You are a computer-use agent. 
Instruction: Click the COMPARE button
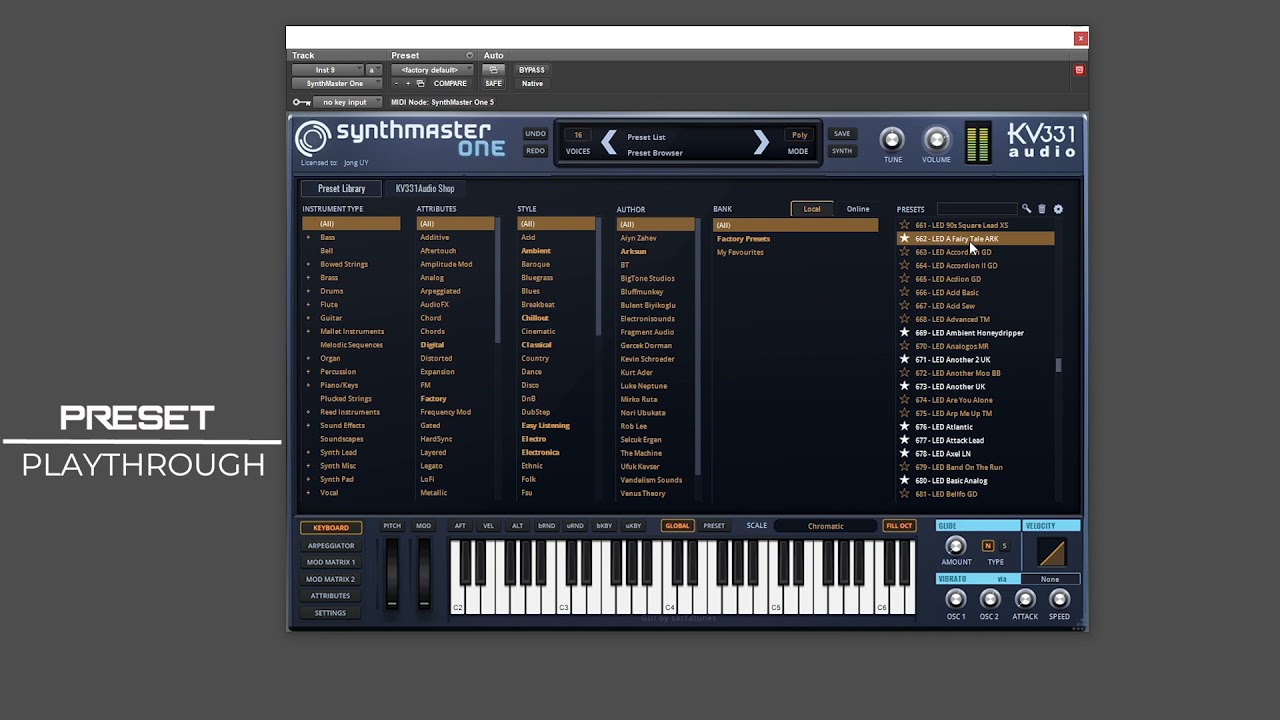coord(450,84)
